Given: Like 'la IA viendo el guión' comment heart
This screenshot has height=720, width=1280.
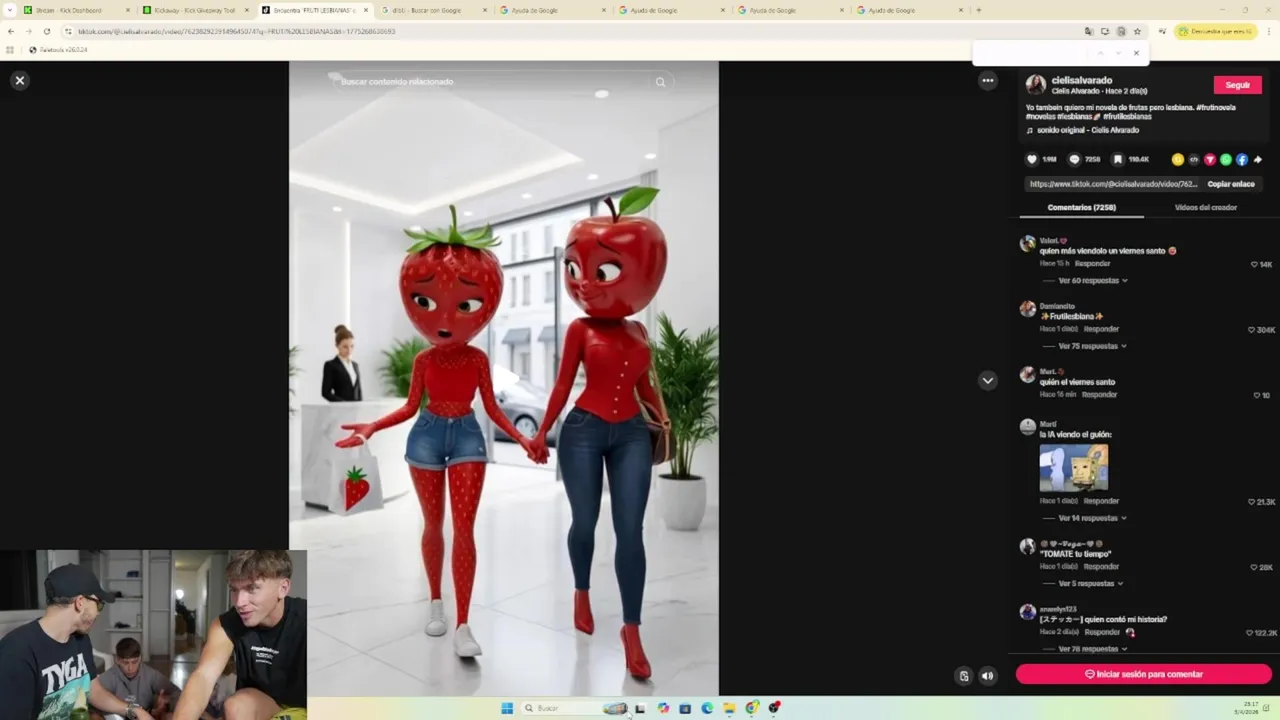Looking at the screenshot, I should click(x=1251, y=501).
